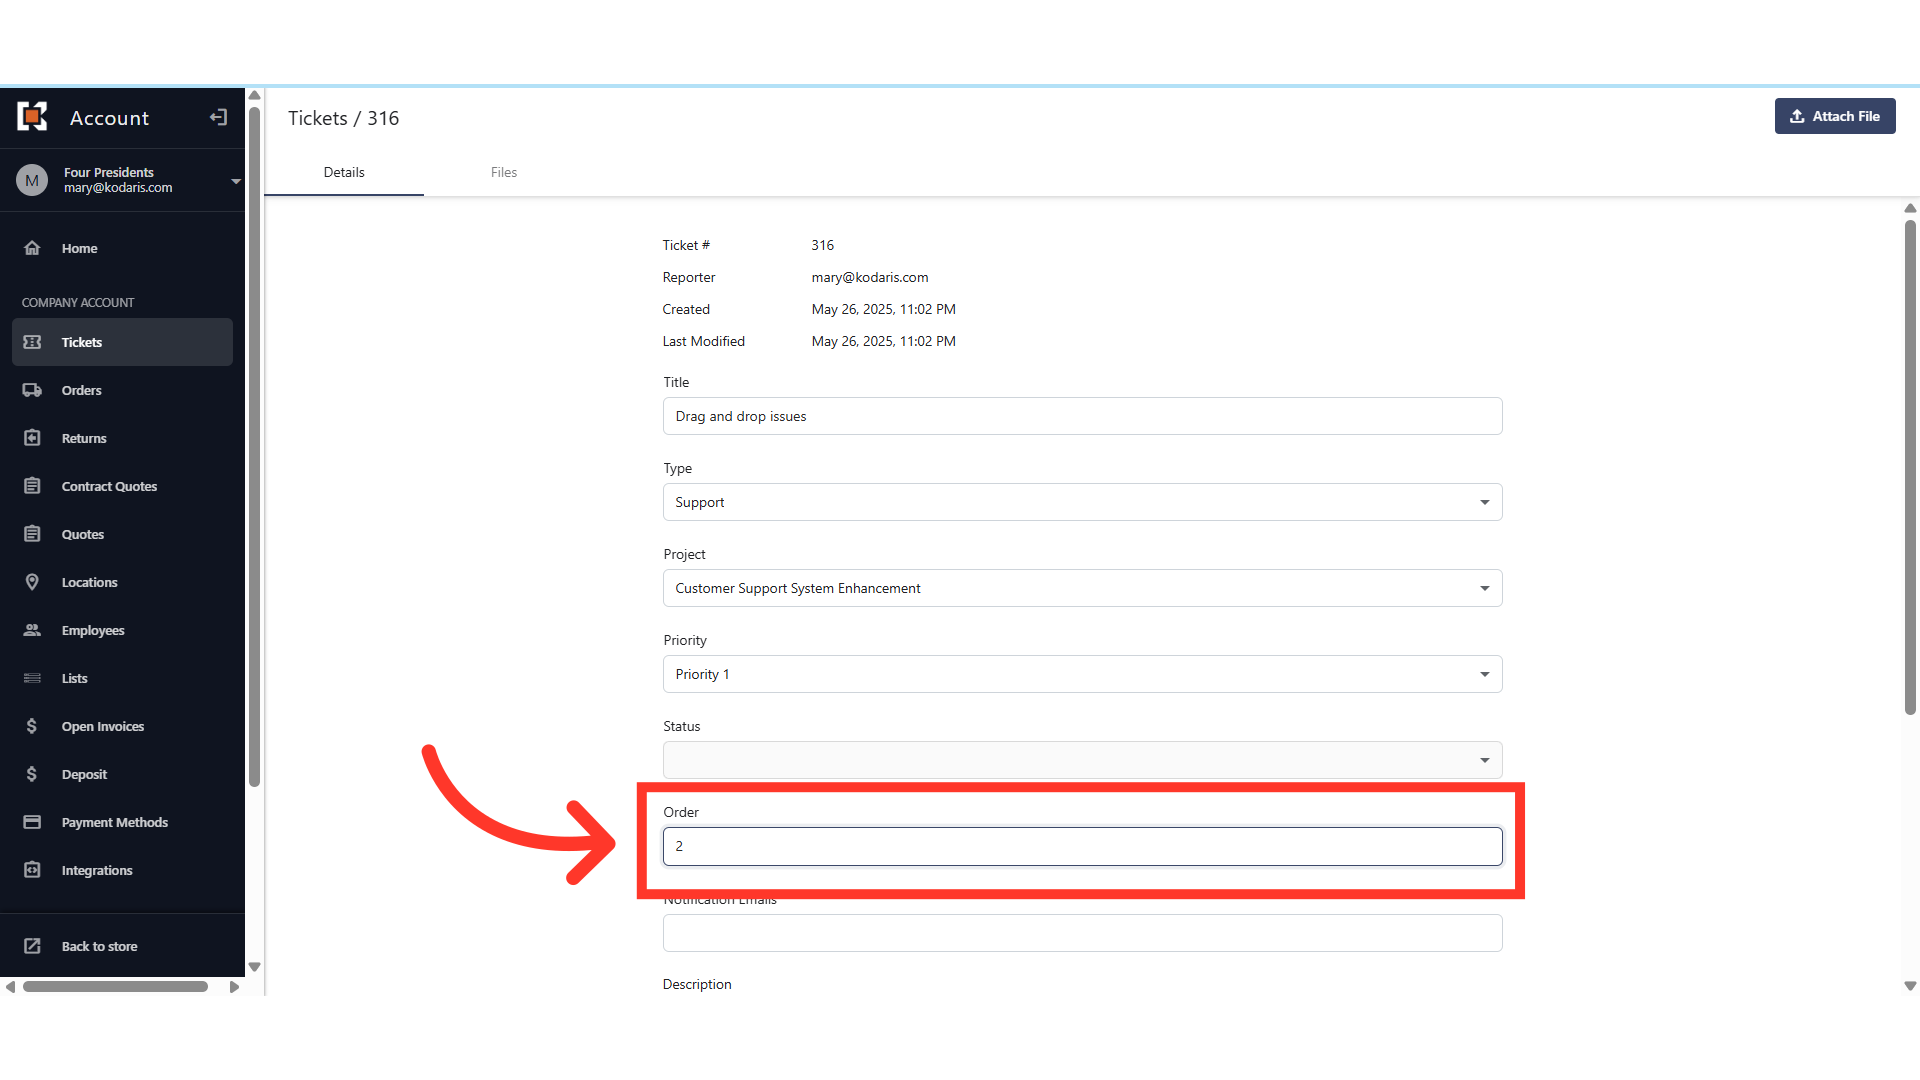Click the Payment Methods card icon
This screenshot has width=1920, height=1080.
click(x=32, y=822)
